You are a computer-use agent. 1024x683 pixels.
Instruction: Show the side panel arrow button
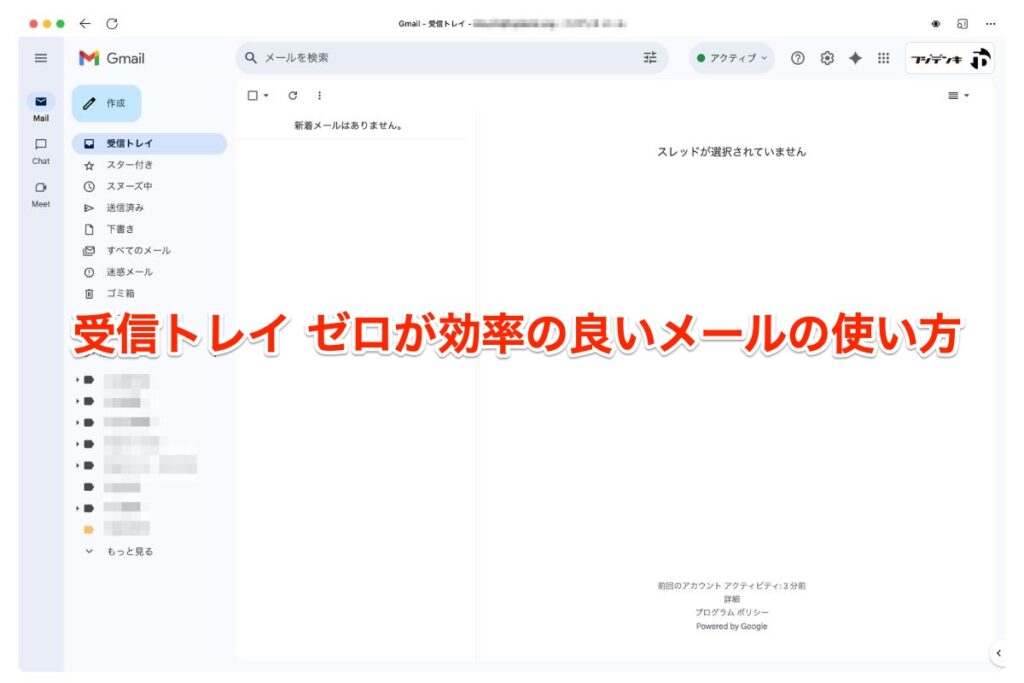(998, 653)
